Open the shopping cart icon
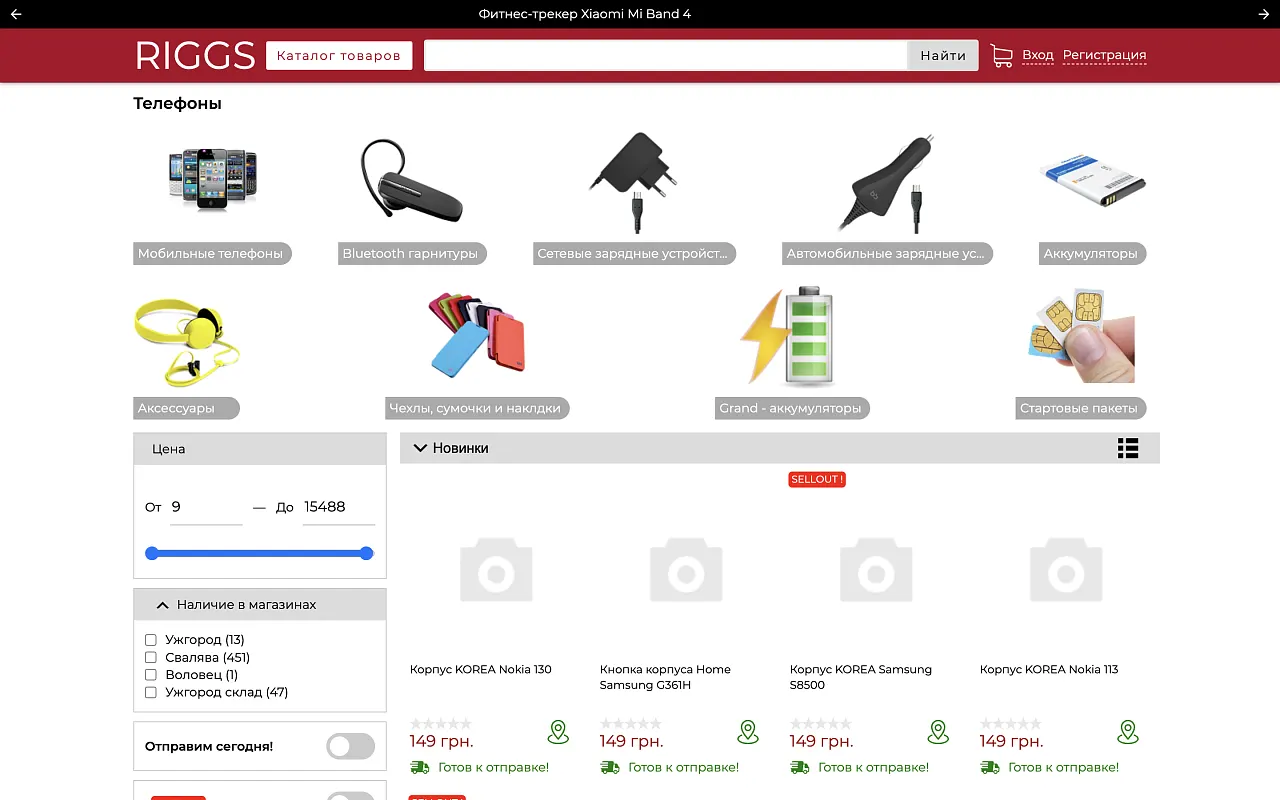This screenshot has height=800, width=1280. pyautogui.click(x=1001, y=56)
